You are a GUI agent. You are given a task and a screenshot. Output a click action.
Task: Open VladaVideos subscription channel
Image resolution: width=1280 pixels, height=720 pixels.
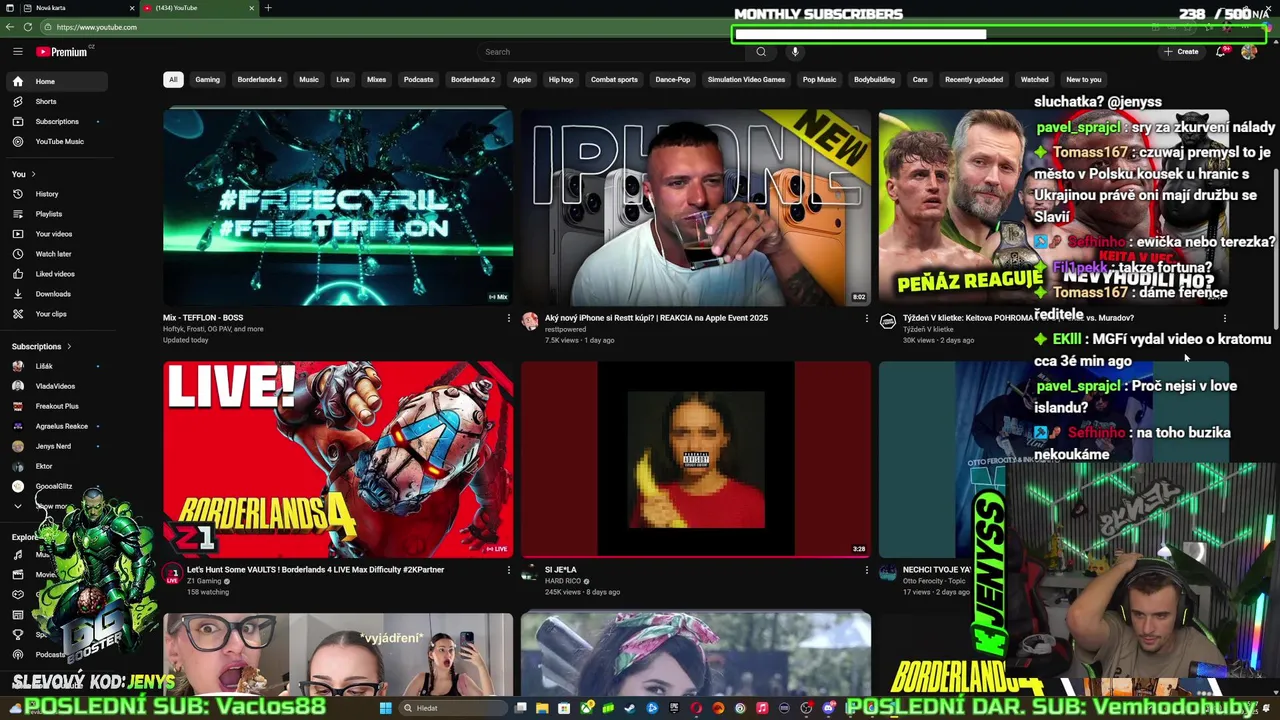click(55, 386)
